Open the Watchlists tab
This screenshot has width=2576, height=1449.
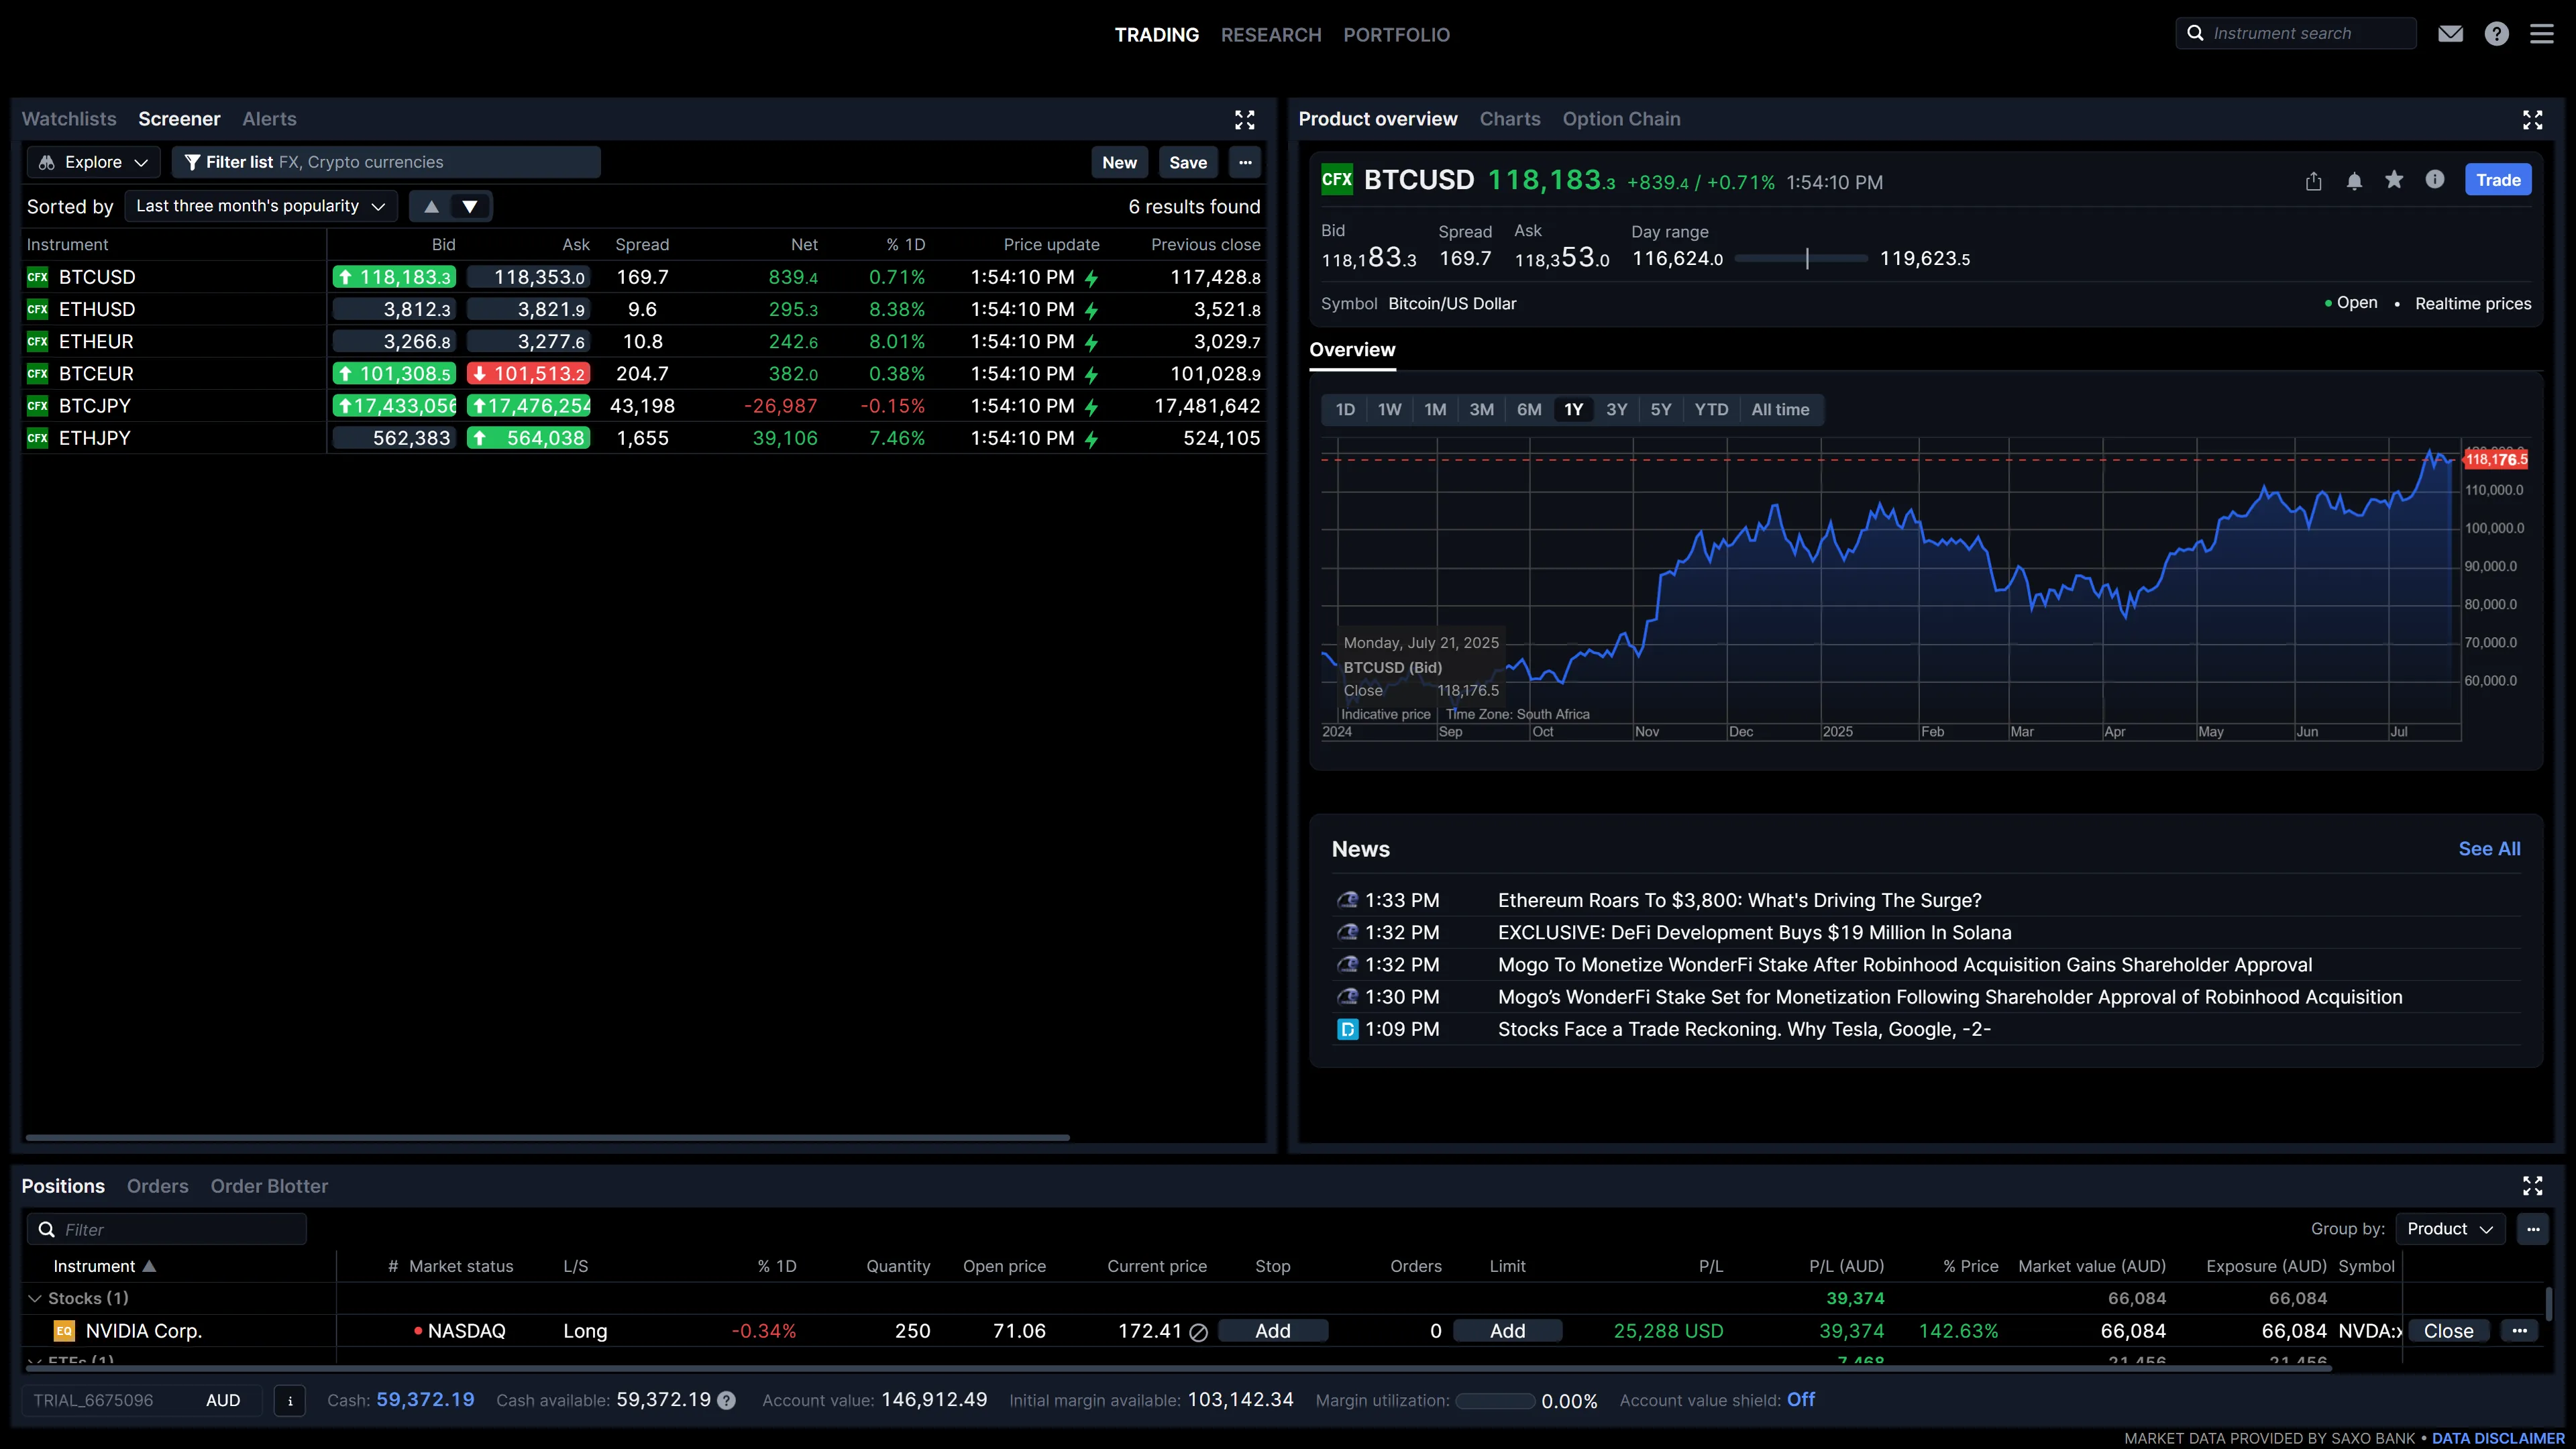[69, 119]
